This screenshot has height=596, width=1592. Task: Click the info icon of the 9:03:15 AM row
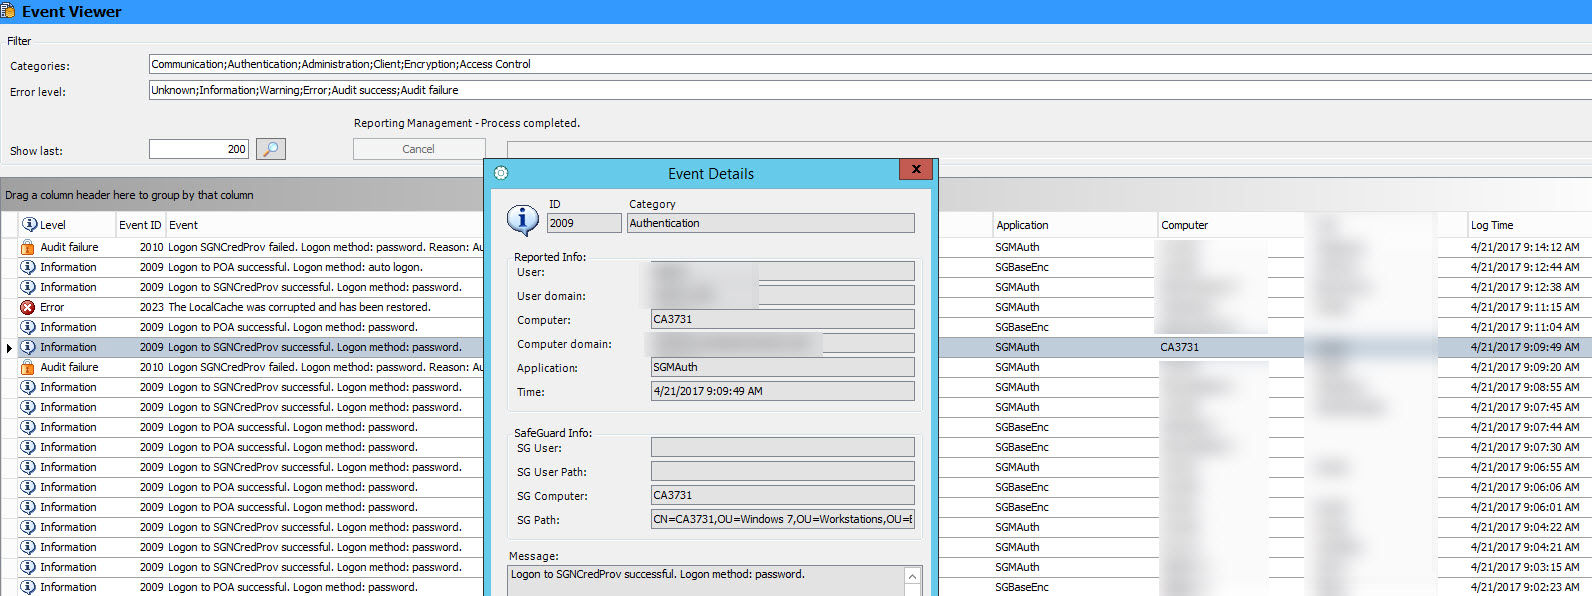tap(28, 567)
